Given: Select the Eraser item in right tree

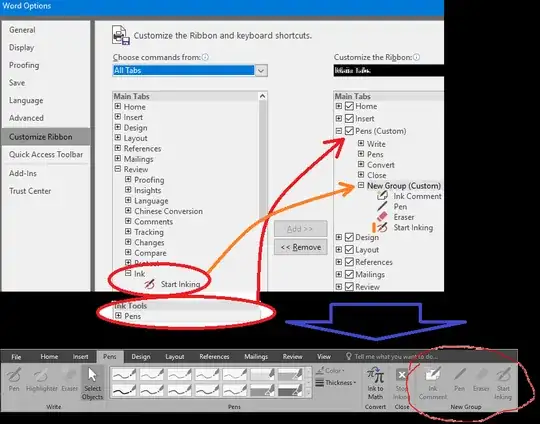Looking at the screenshot, I should [404, 217].
